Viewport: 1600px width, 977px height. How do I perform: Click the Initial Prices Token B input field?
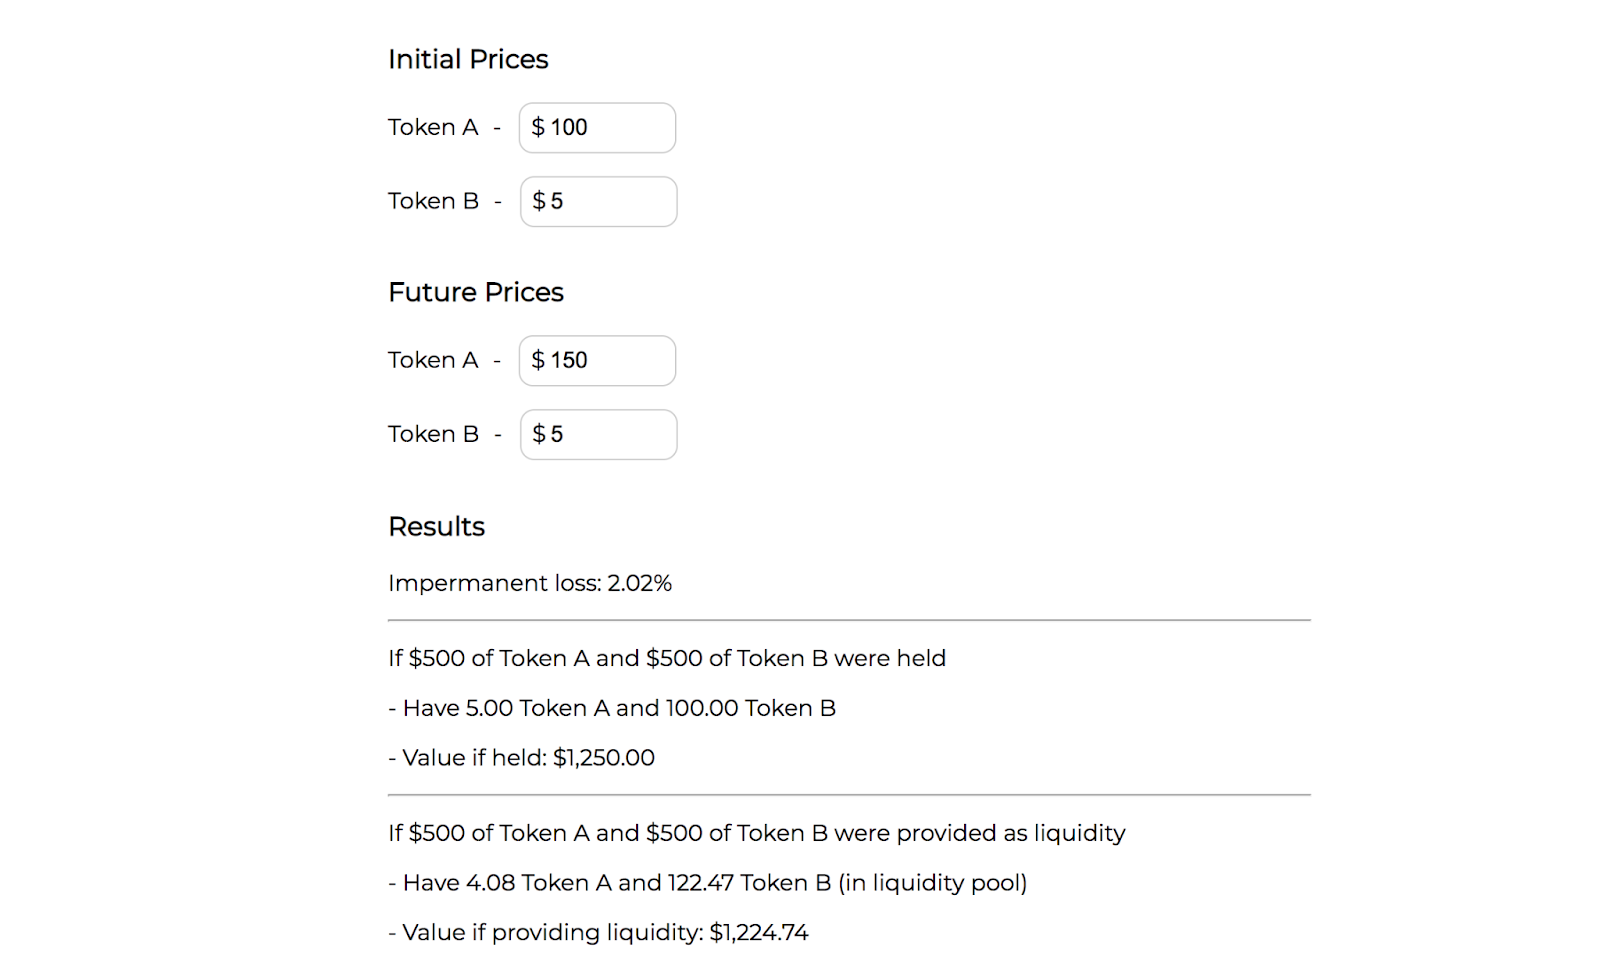click(x=598, y=202)
